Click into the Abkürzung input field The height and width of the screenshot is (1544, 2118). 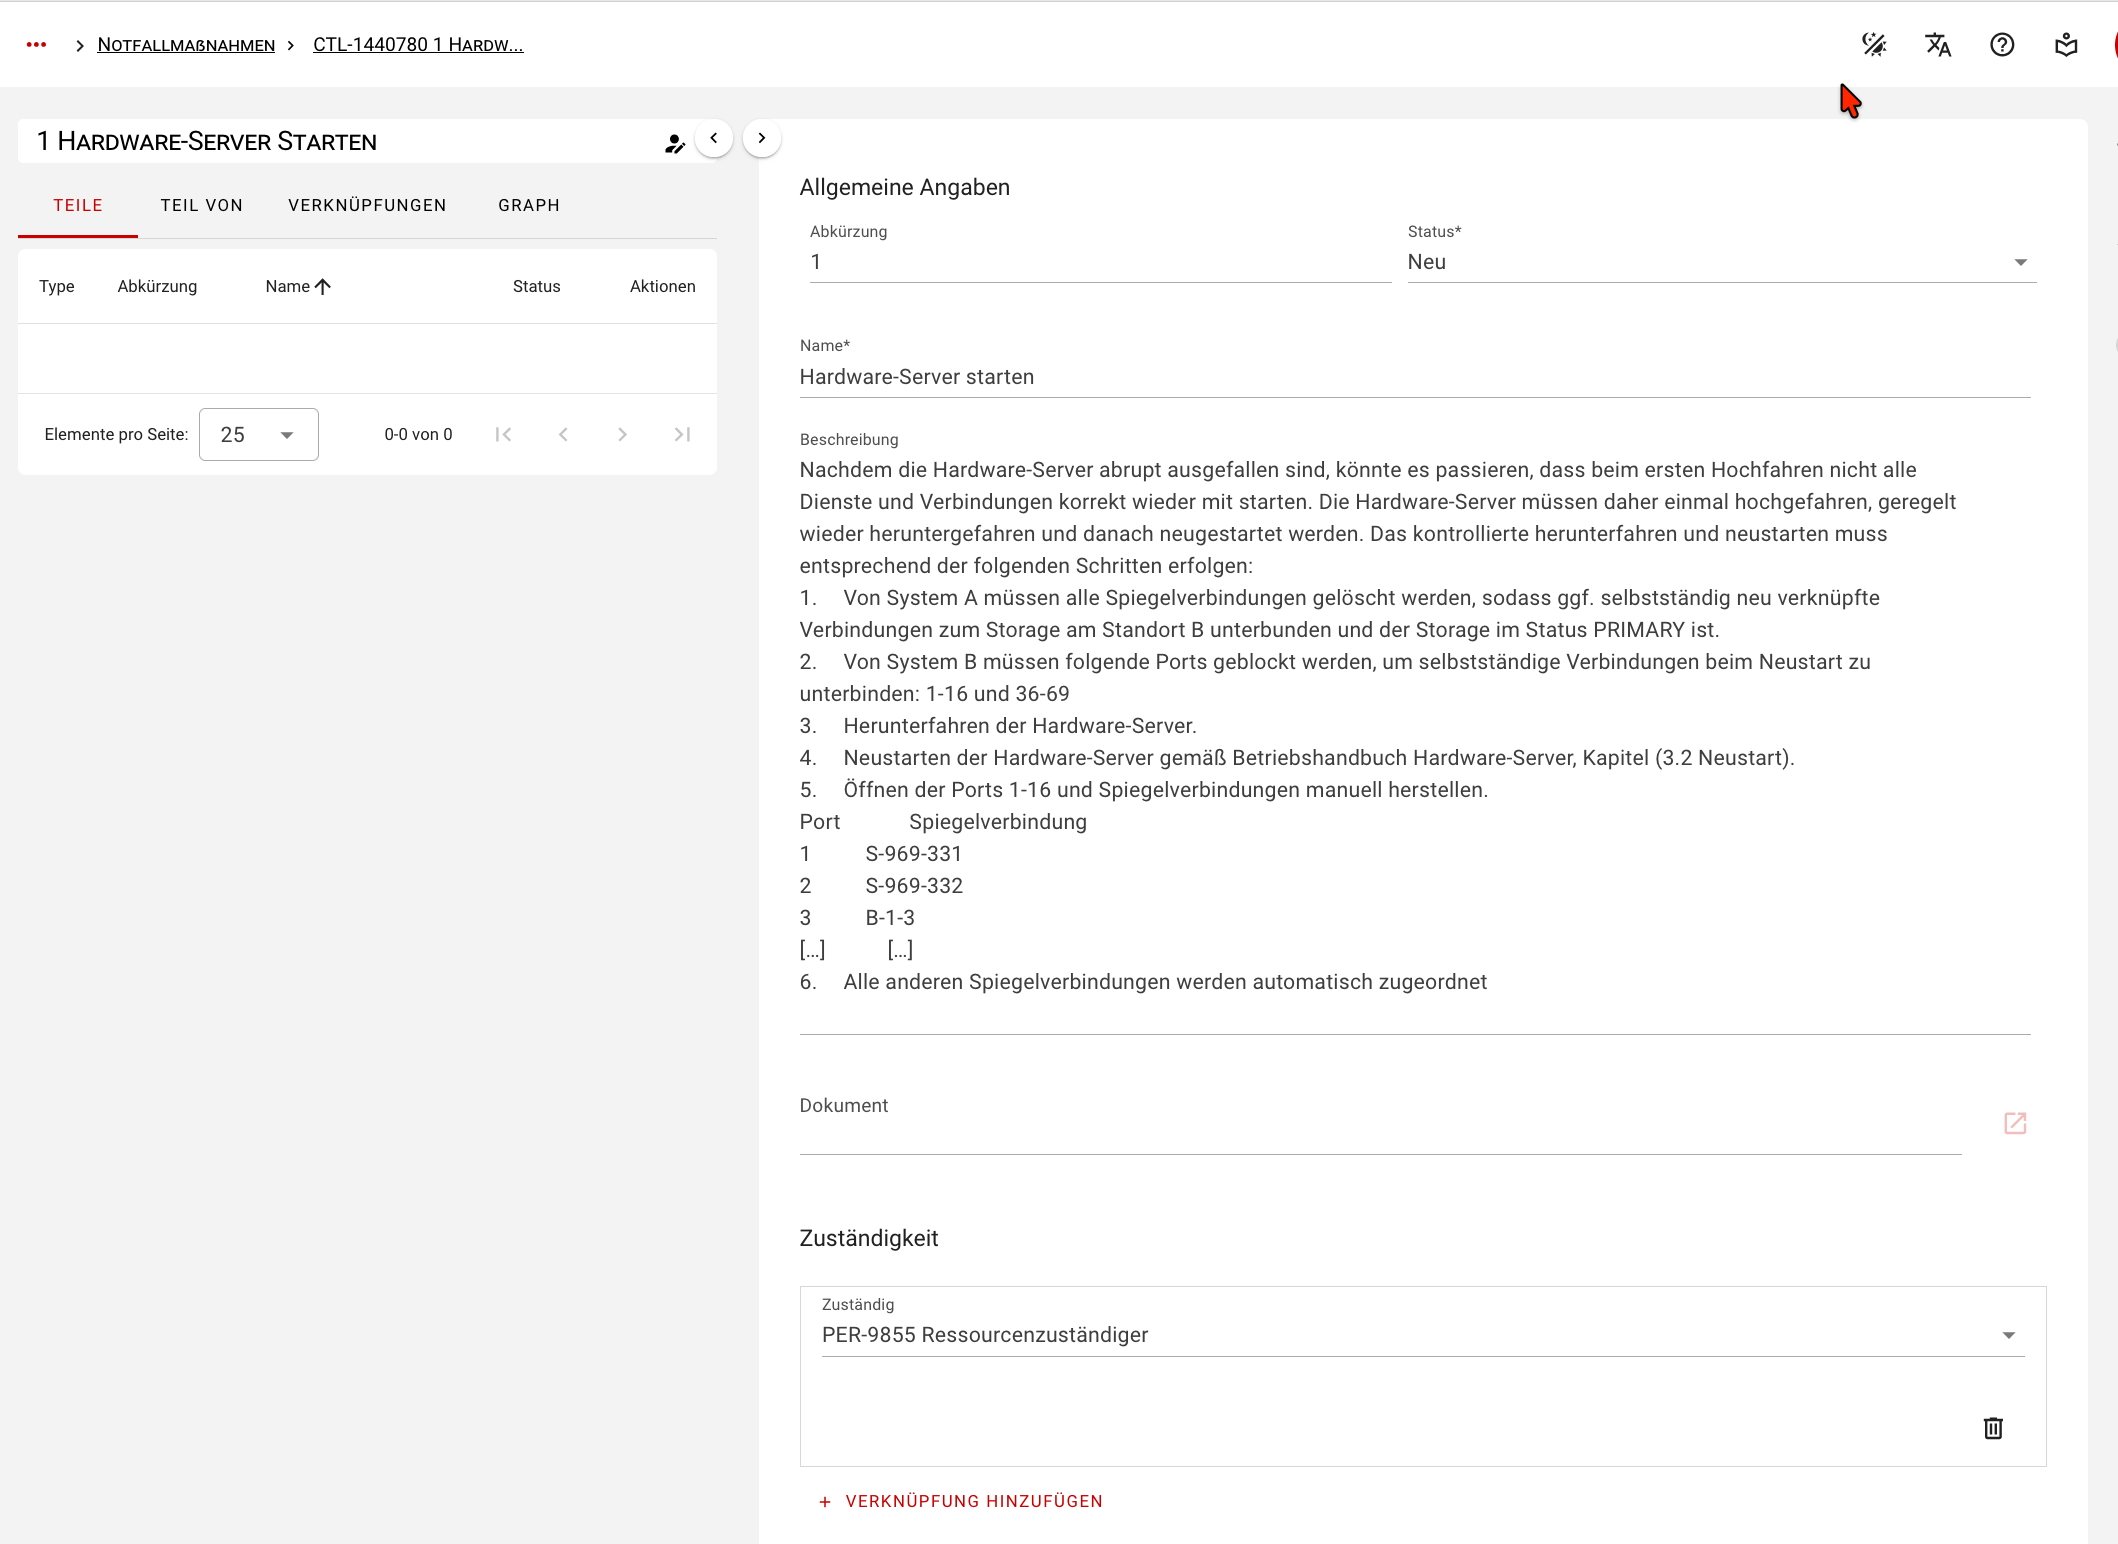(1100, 262)
